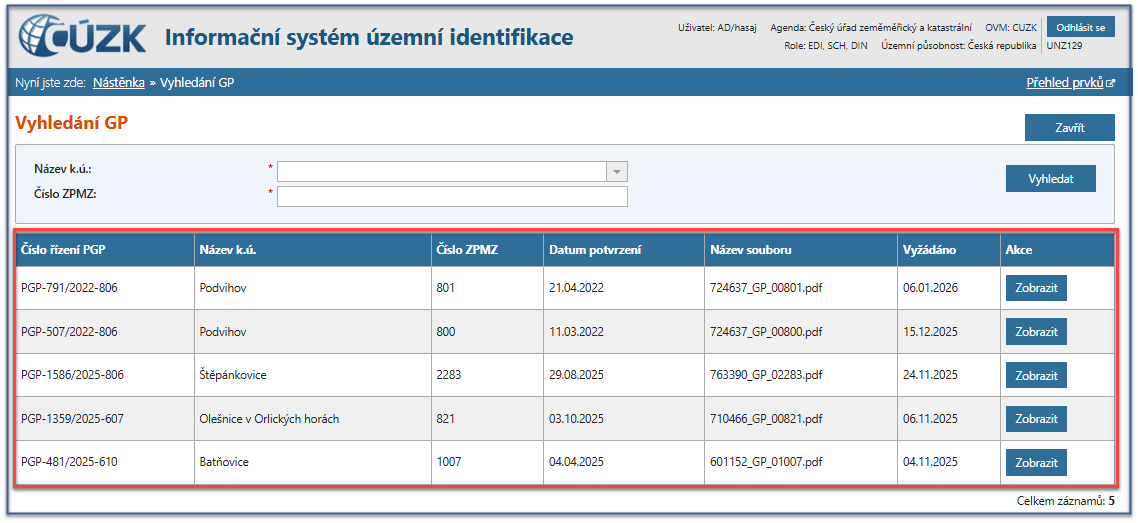Image resolution: width=1138 pixels, height=523 pixels.
Task: Click the Vyžádáno column header
Action: pos(929,250)
